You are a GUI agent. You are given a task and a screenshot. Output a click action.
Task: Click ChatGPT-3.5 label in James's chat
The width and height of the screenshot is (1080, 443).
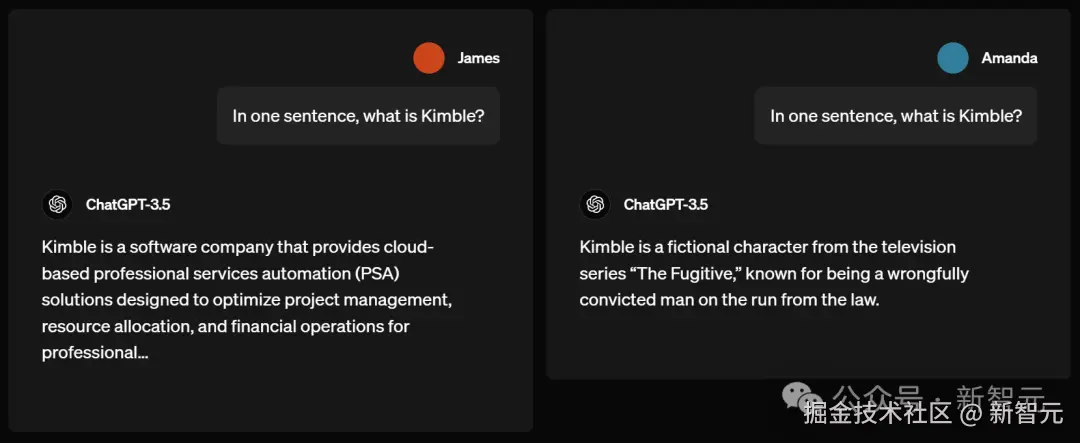[128, 205]
